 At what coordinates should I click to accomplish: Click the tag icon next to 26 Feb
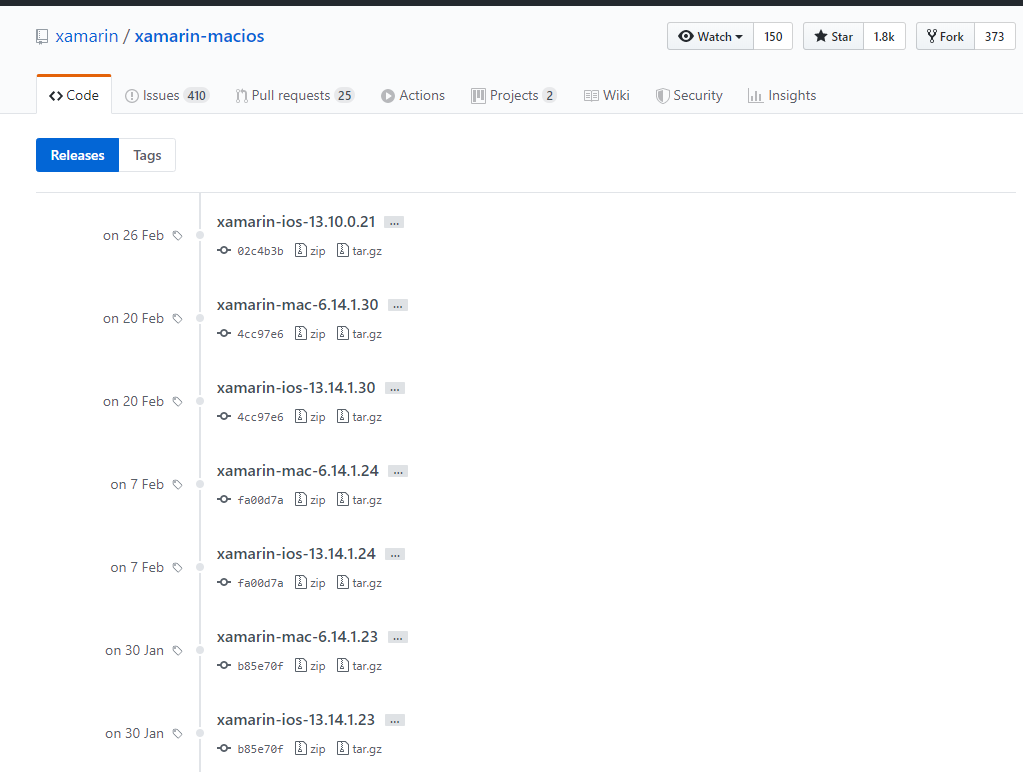tap(177, 236)
